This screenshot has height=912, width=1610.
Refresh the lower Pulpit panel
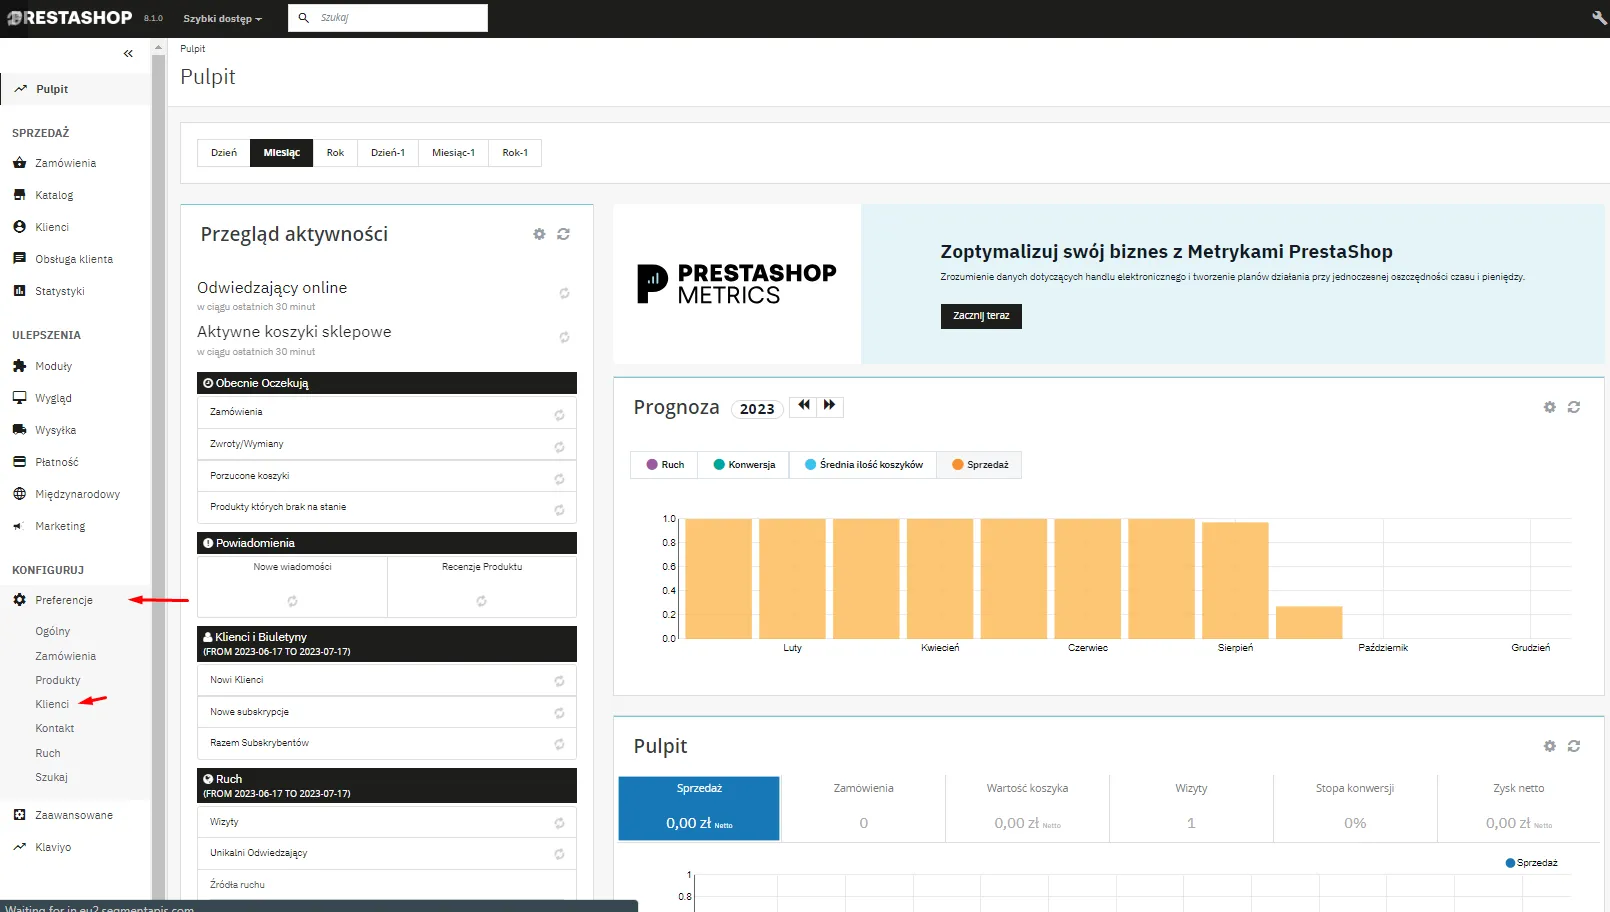pos(1574,746)
